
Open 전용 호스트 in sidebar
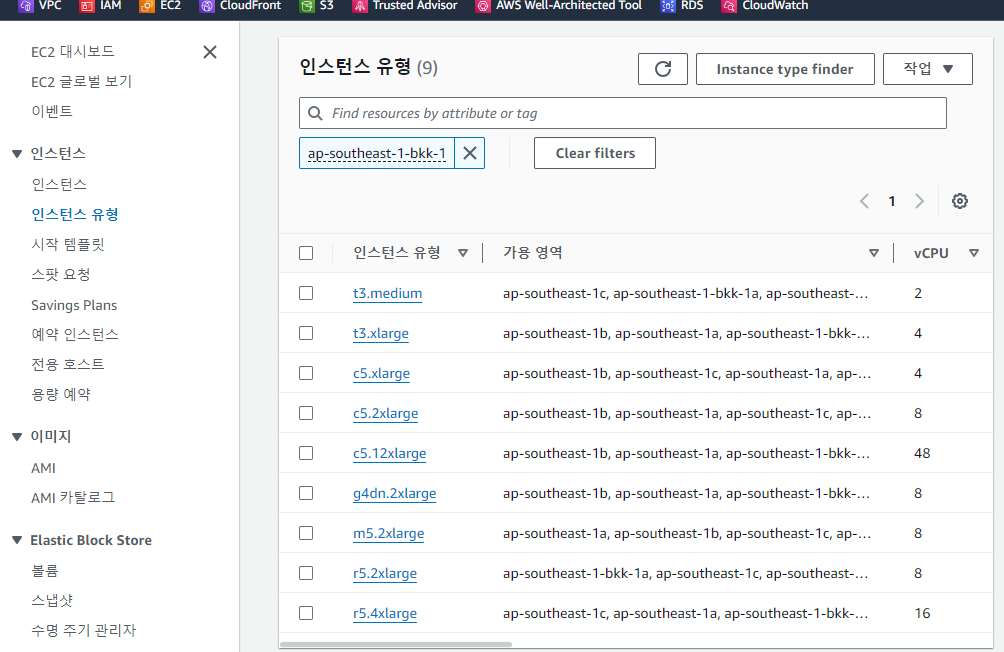(68, 364)
